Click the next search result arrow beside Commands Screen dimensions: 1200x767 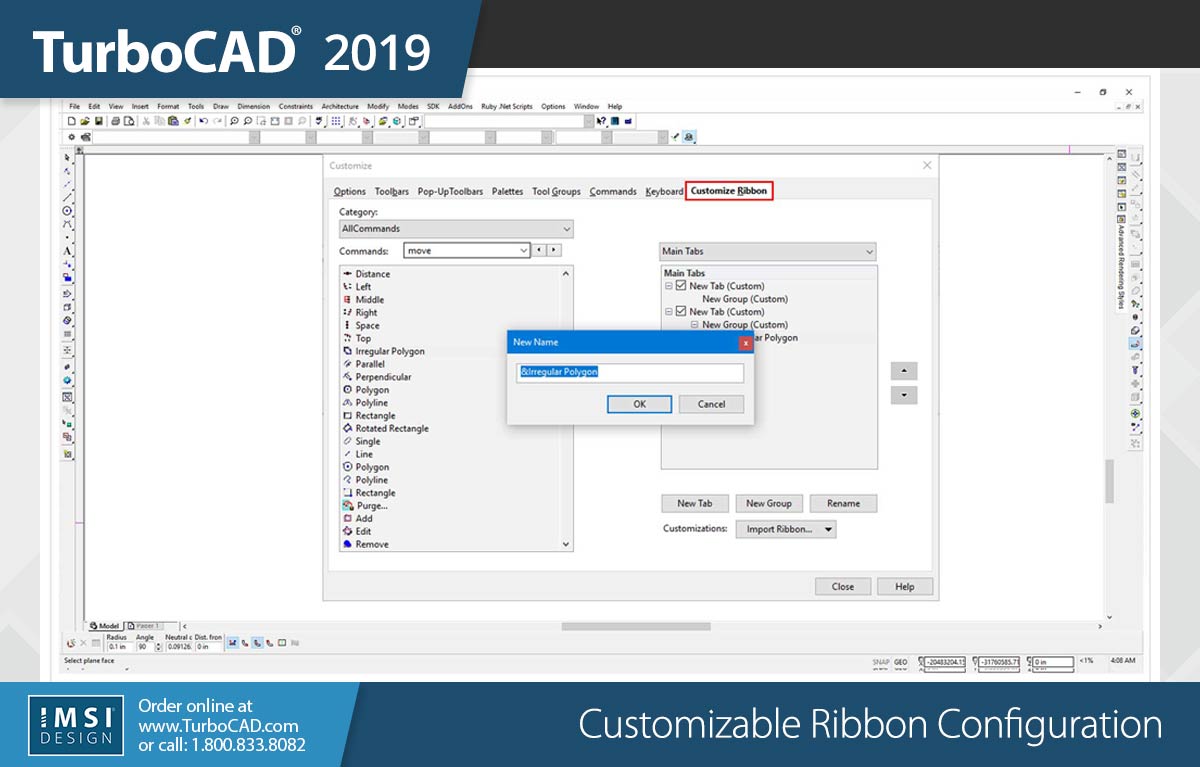tap(555, 250)
